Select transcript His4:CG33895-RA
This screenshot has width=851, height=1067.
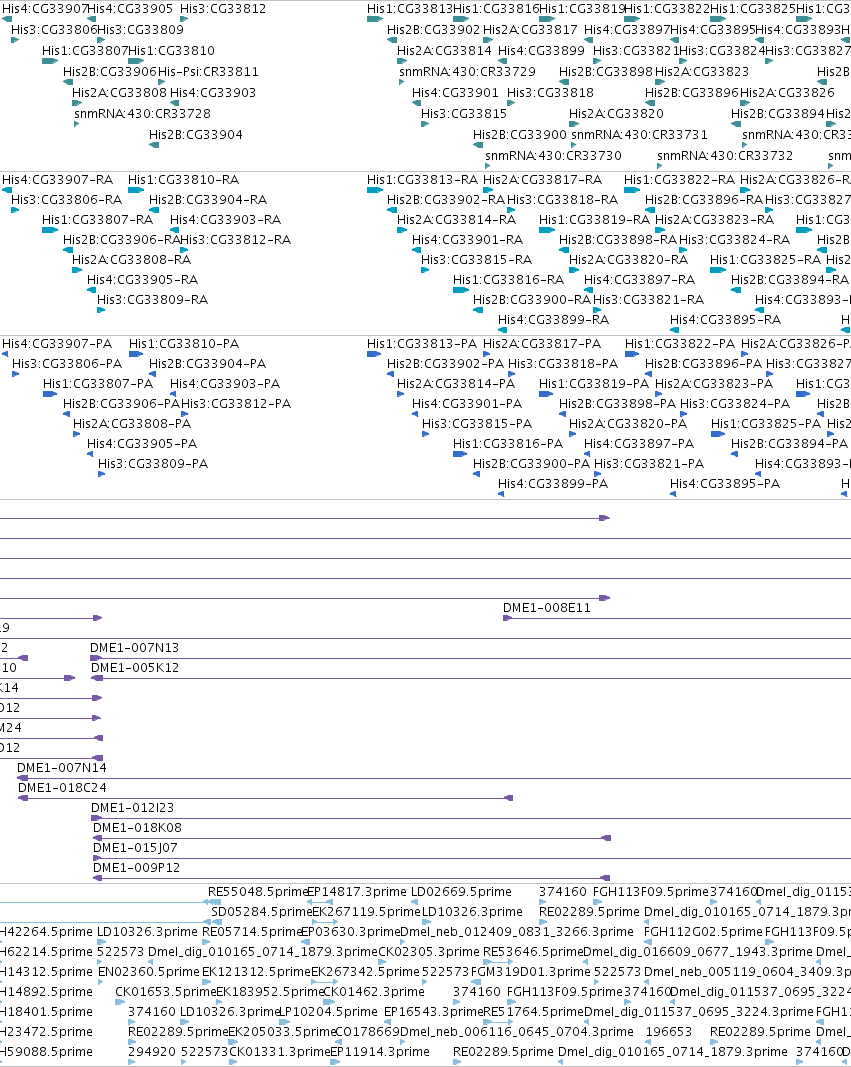pyautogui.click(x=725, y=320)
